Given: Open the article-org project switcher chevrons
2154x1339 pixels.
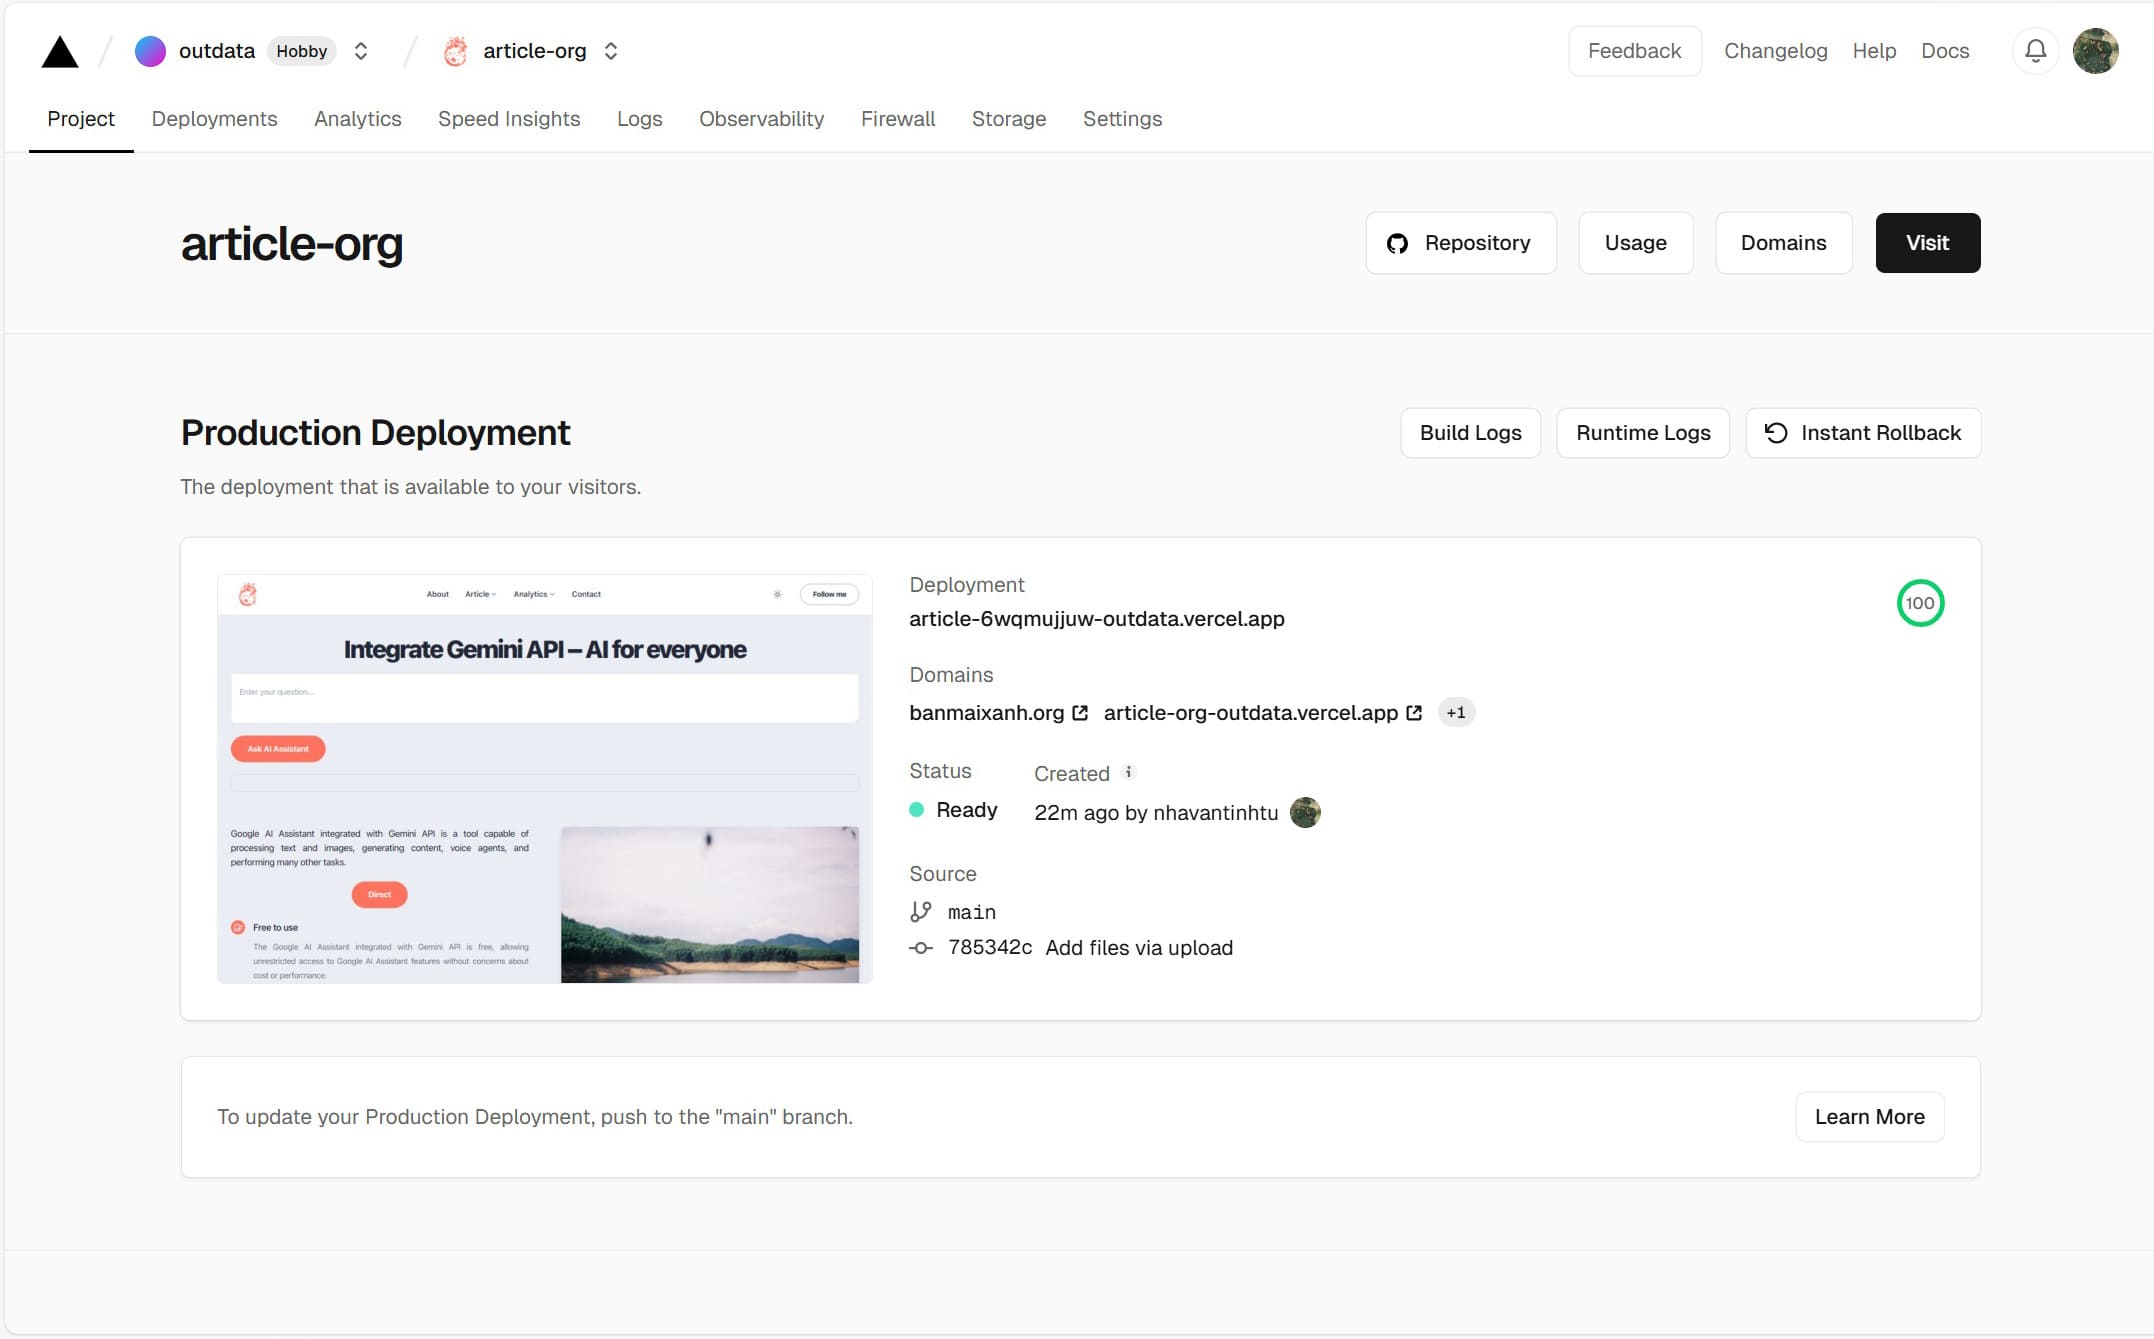Looking at the screenshot, I should (x=611, y=51).
